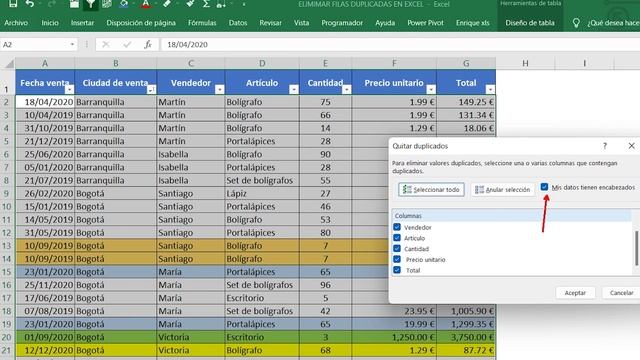Switch to the Fórmulas tab
This screenshot has width=640, height=360.
[202, 23]
